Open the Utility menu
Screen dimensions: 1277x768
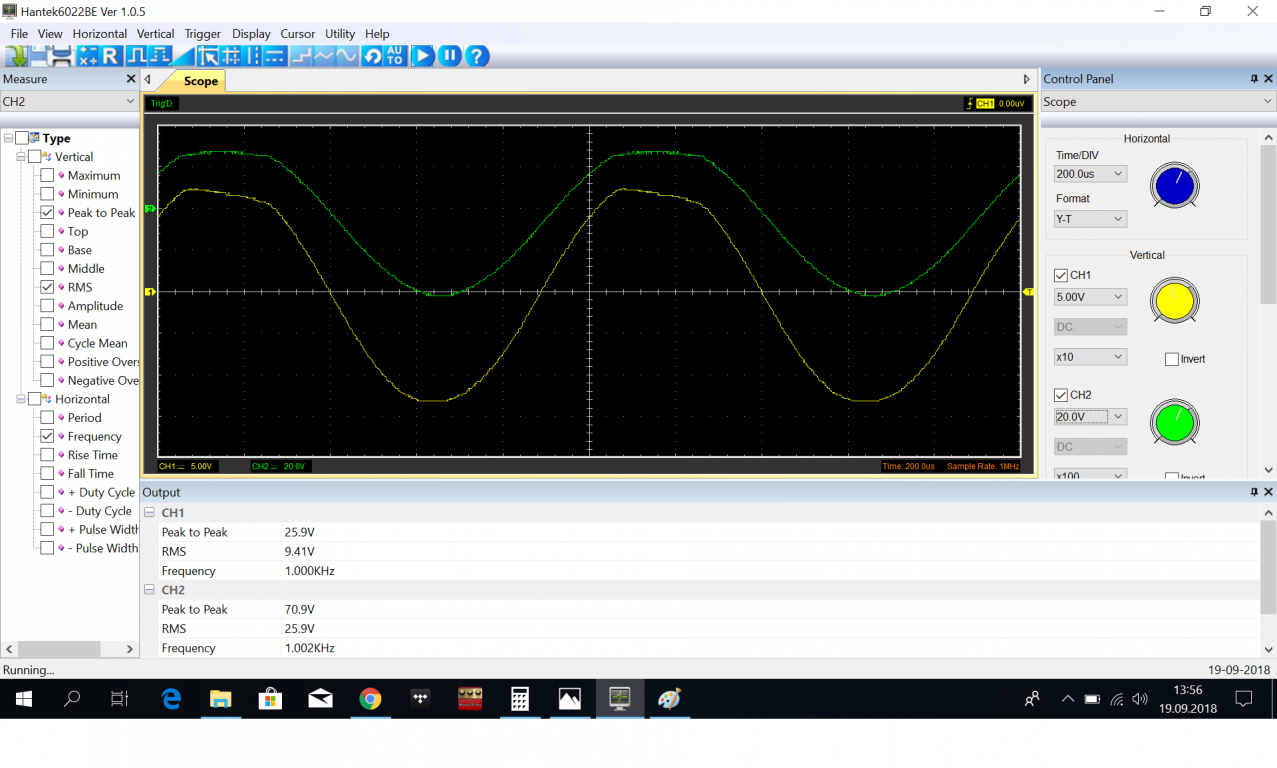pyautogui.click(x=340, y=34)
